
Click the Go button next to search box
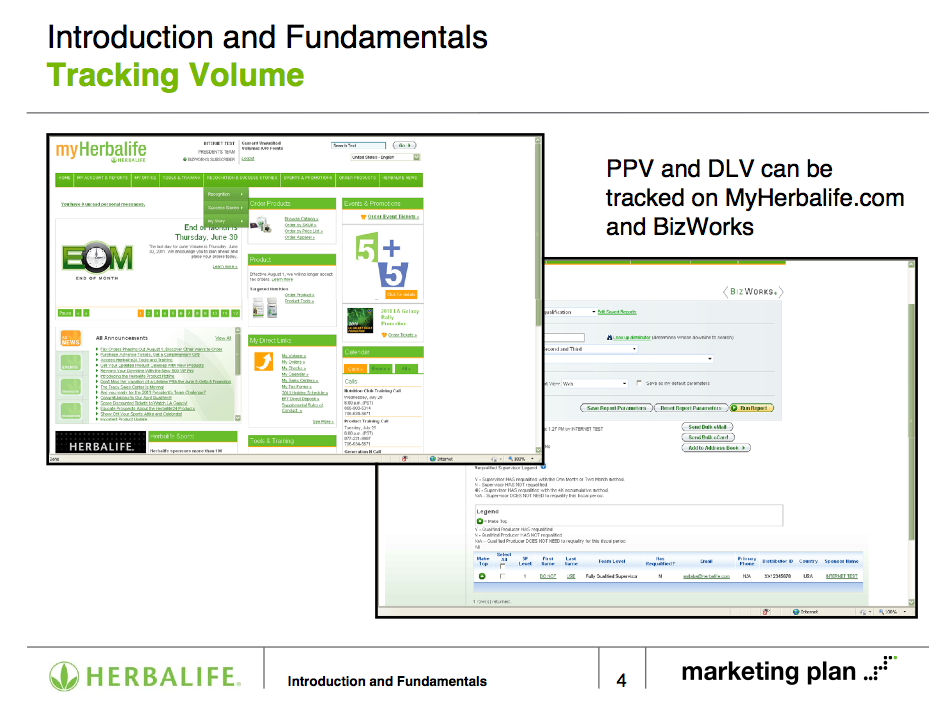(405, 145)
